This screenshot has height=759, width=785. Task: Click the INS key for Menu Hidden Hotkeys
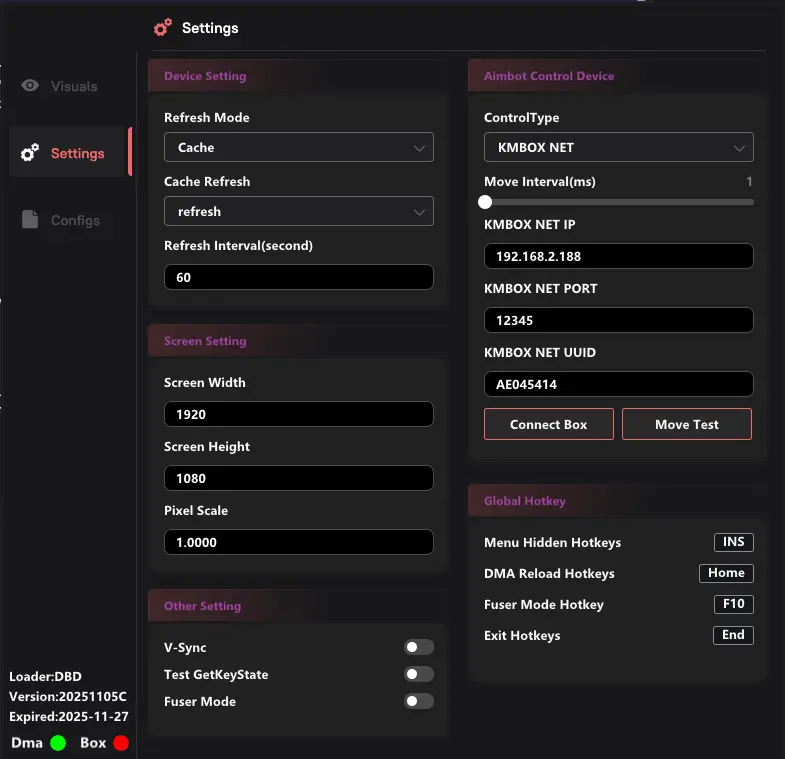733,542
